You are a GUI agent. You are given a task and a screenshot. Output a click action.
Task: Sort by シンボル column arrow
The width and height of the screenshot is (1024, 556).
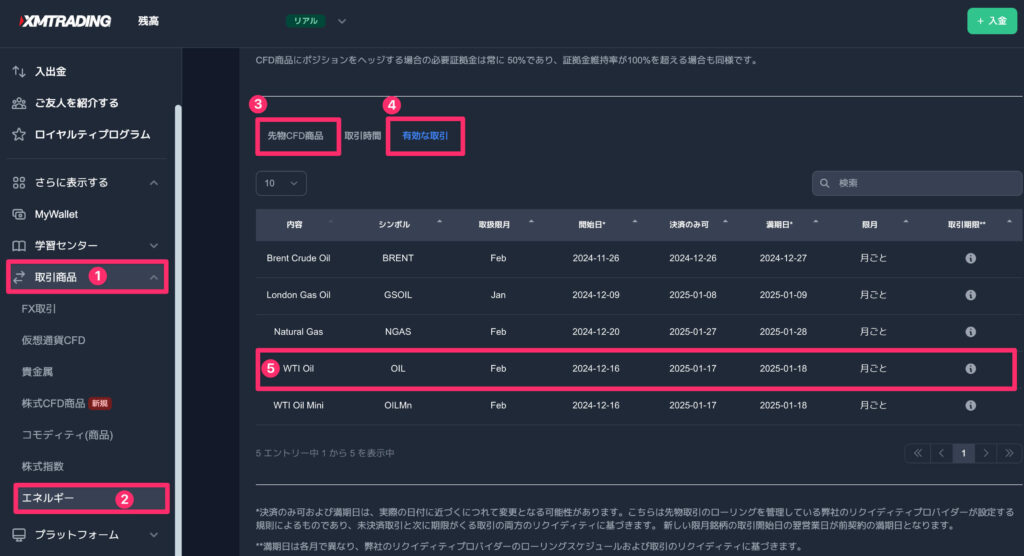pyautogui.click(x=440, y=222)
